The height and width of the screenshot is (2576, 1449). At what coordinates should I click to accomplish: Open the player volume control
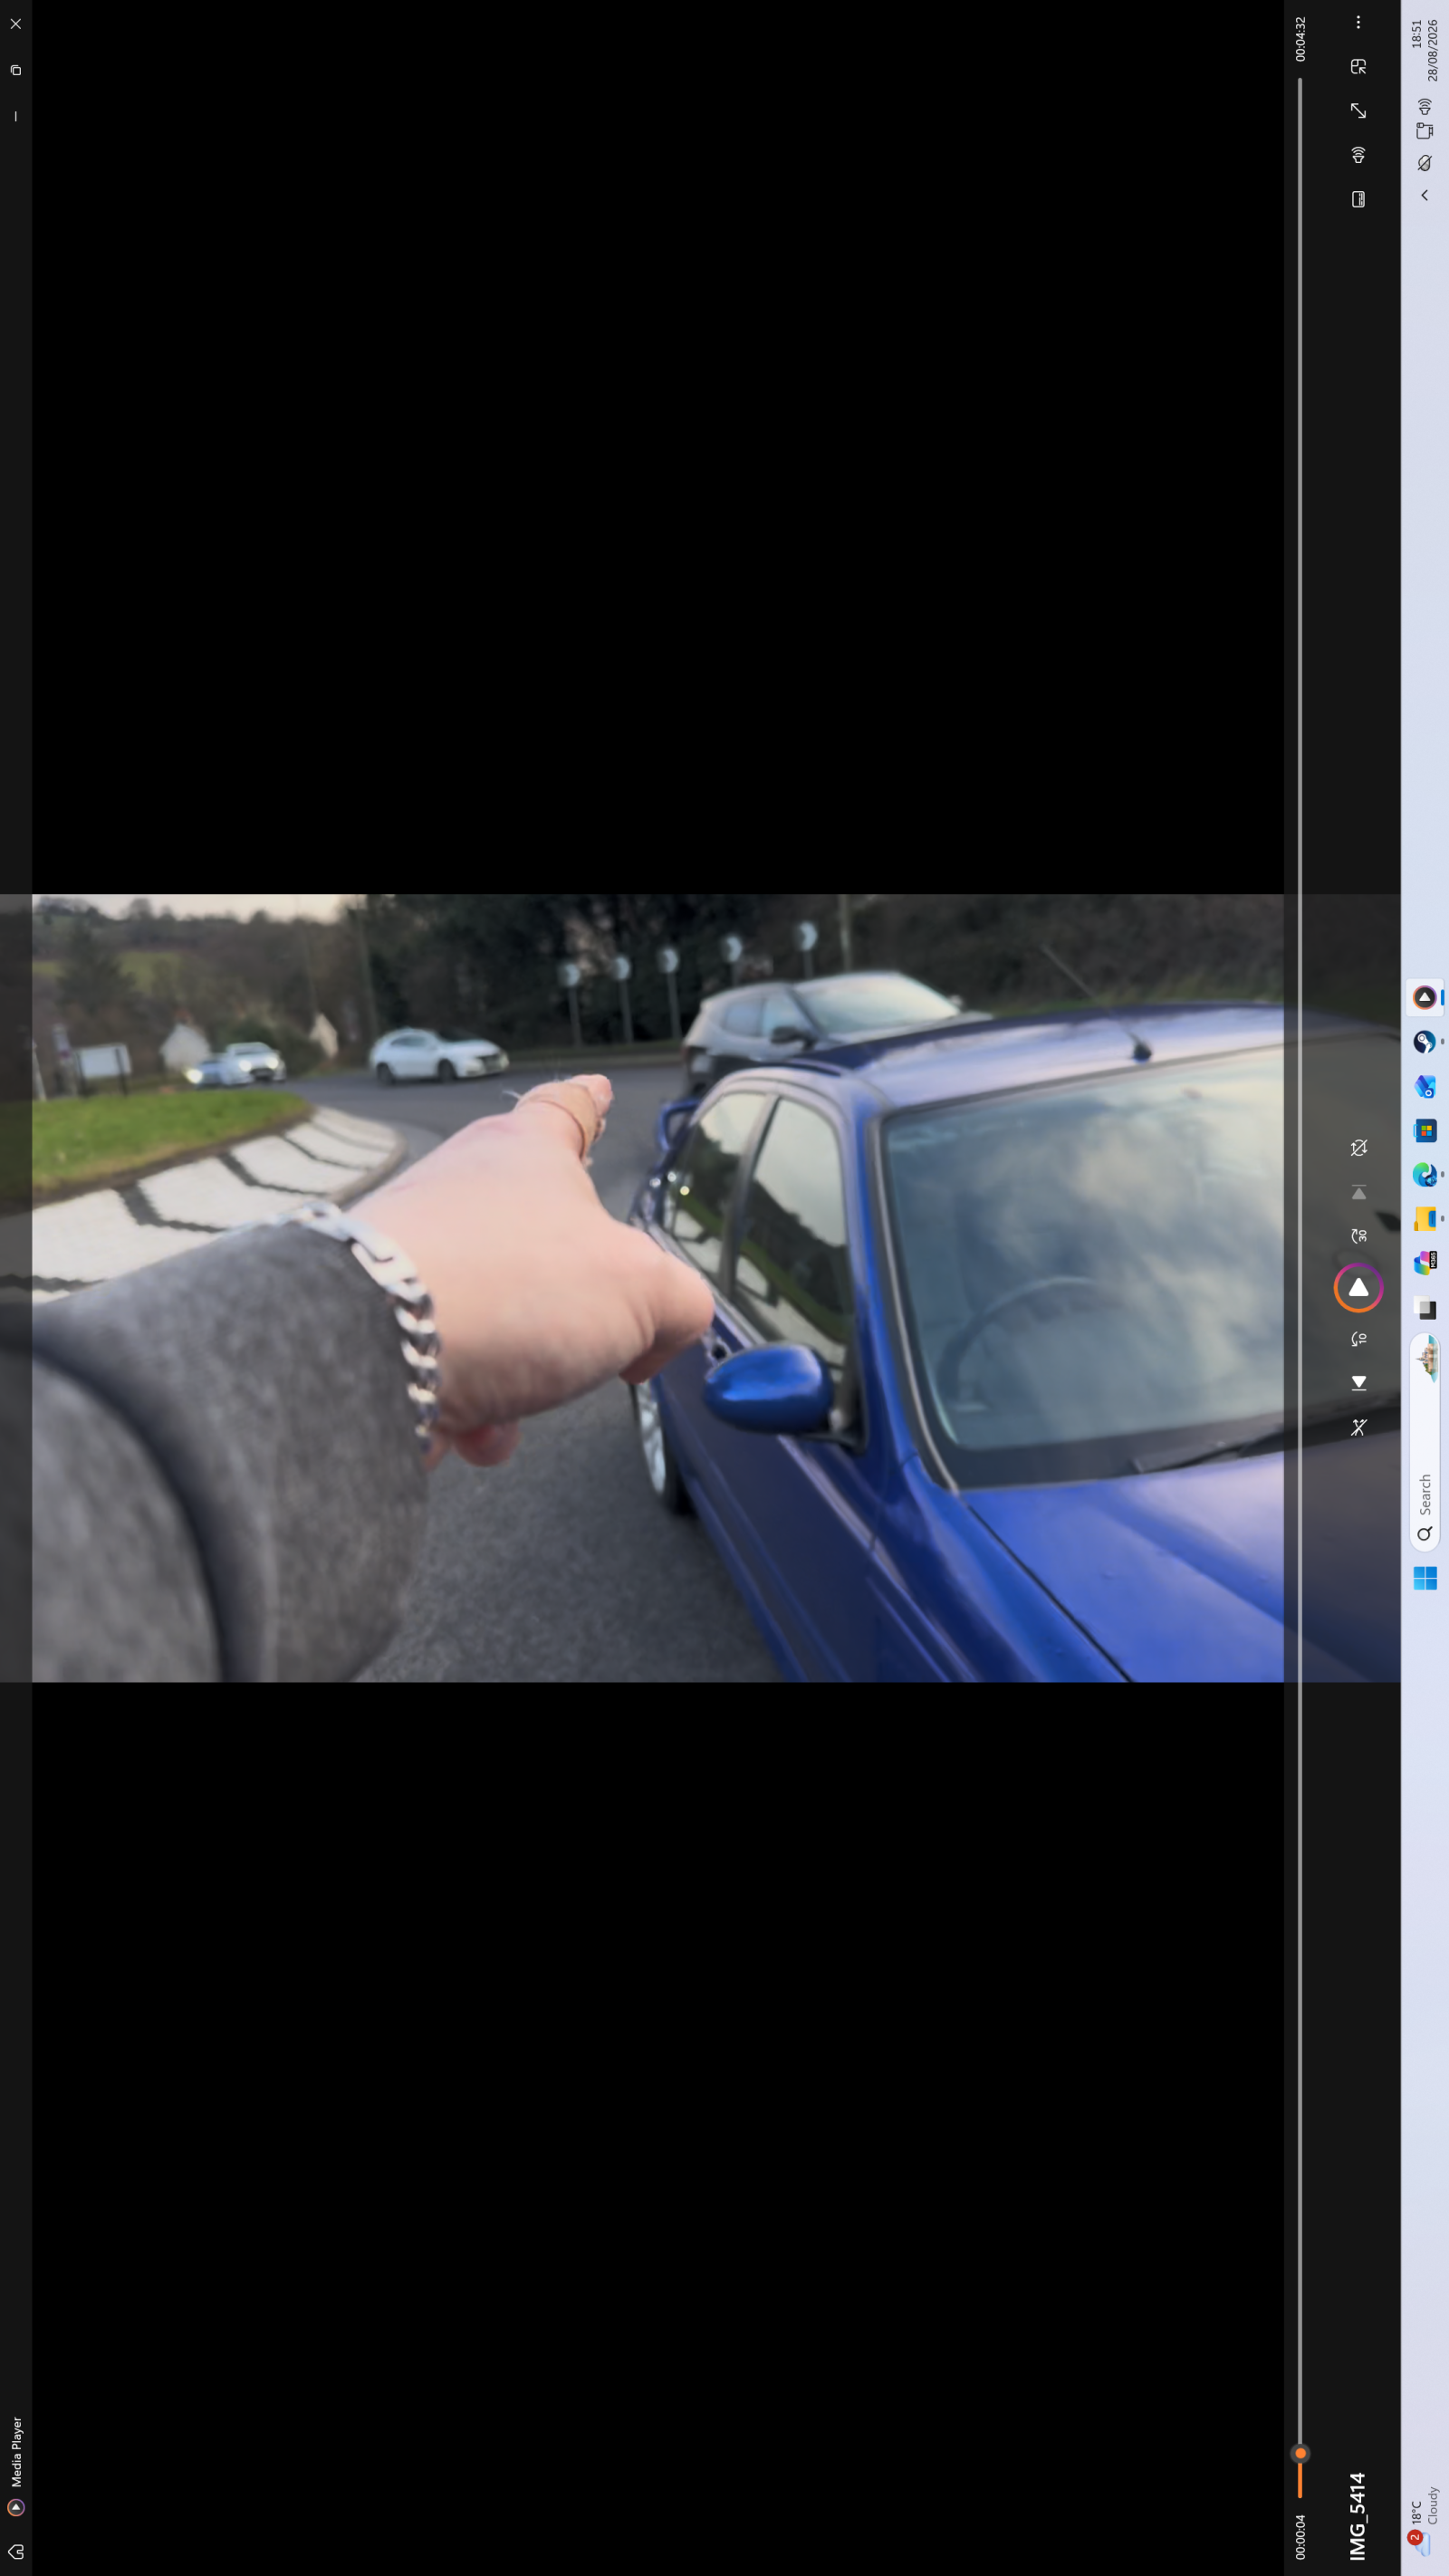coord(1358,155)
